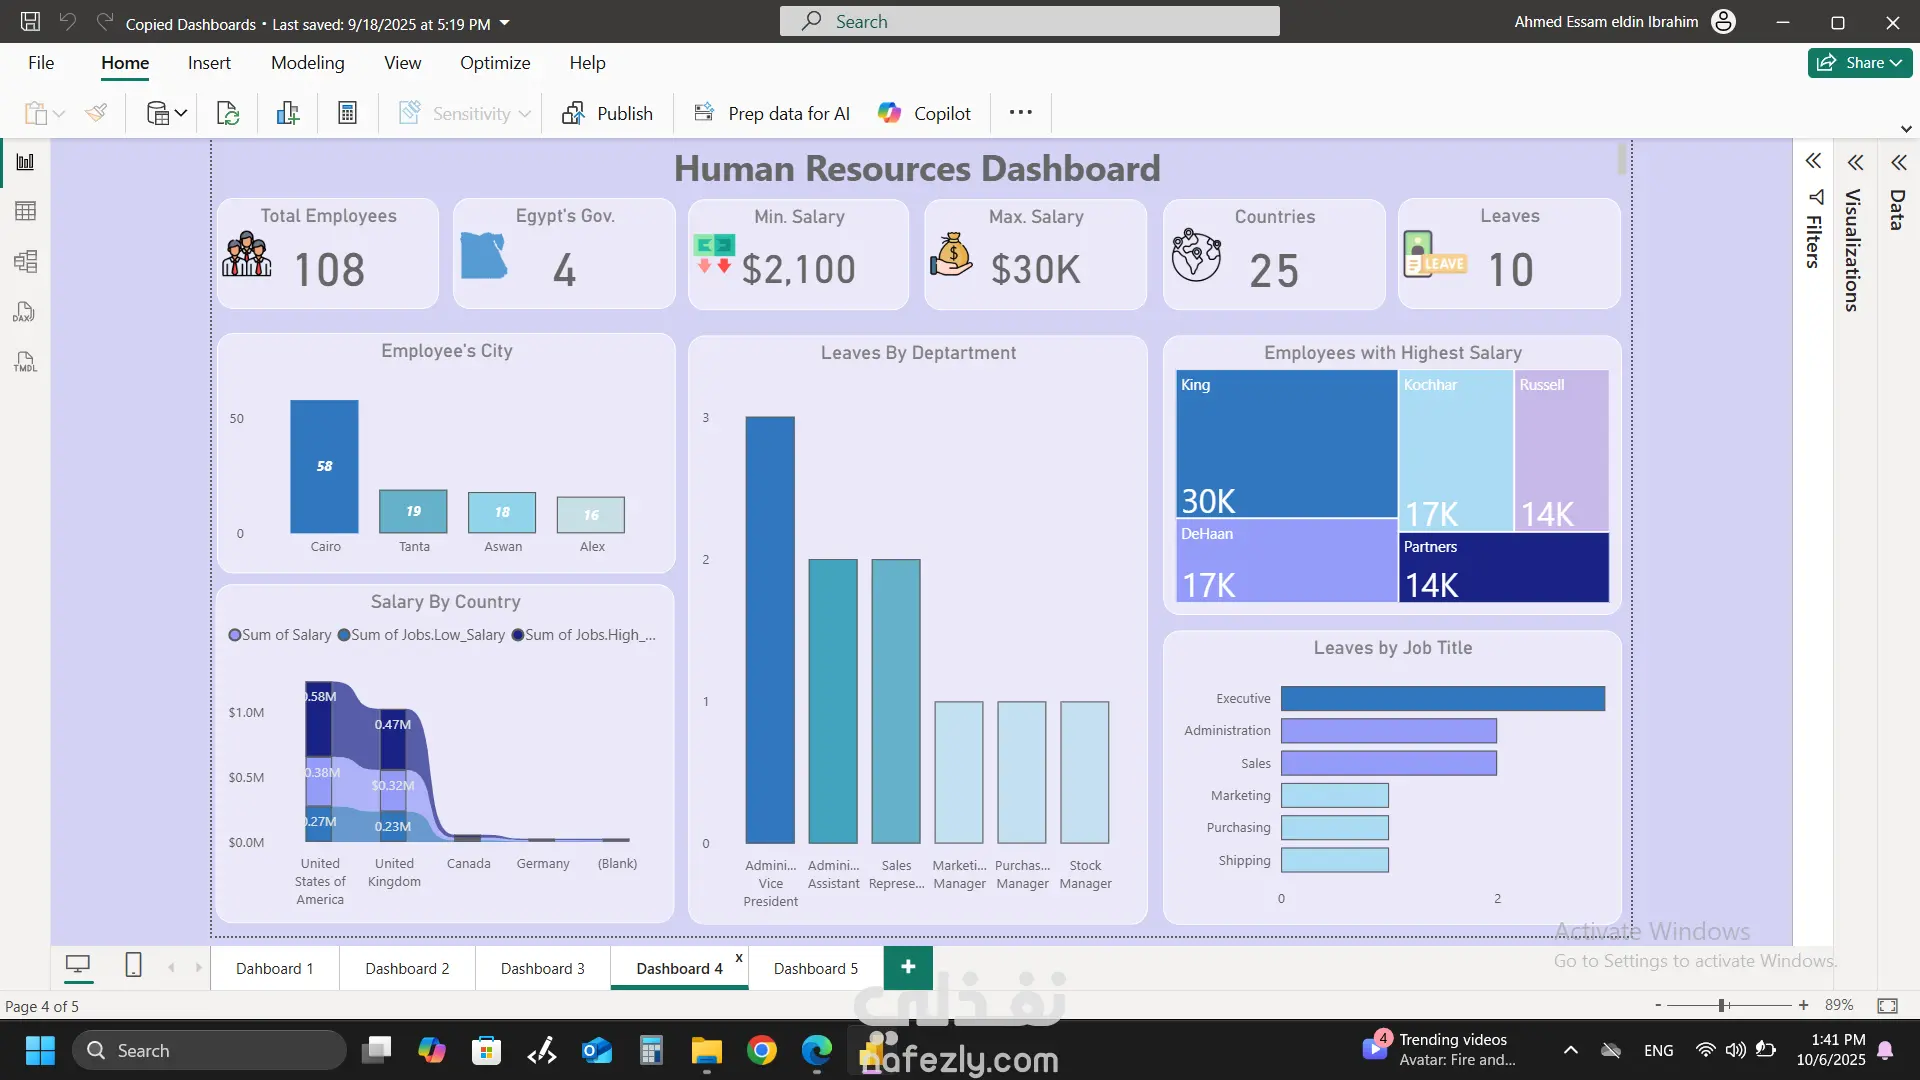The height and width of the screenshot is (1080, 1920).
Task: Open the Model view icon
Action: [x=25, y=262]
